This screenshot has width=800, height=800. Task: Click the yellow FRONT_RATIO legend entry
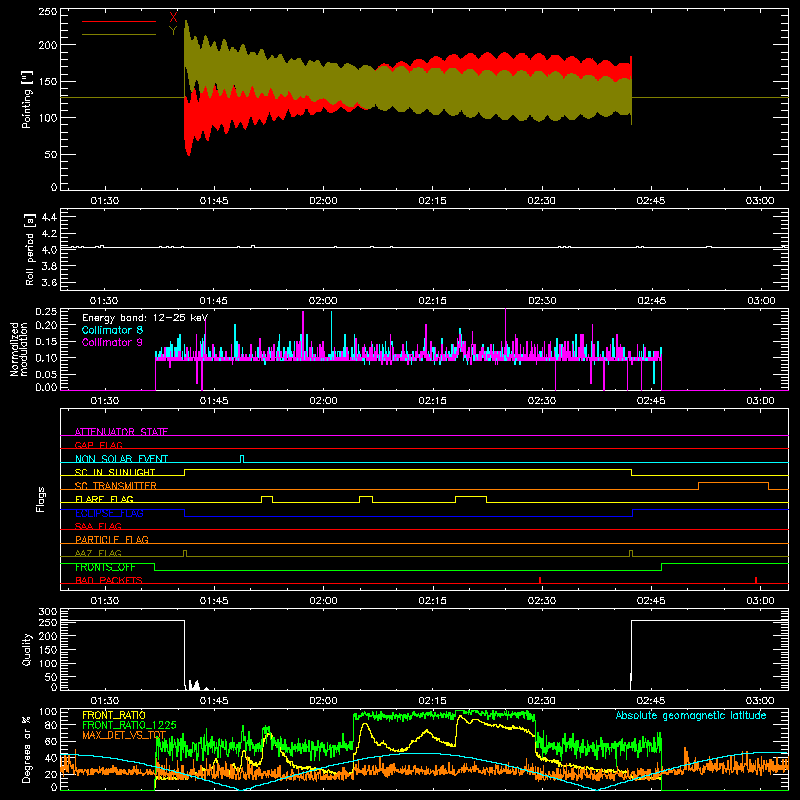[114, 715]
